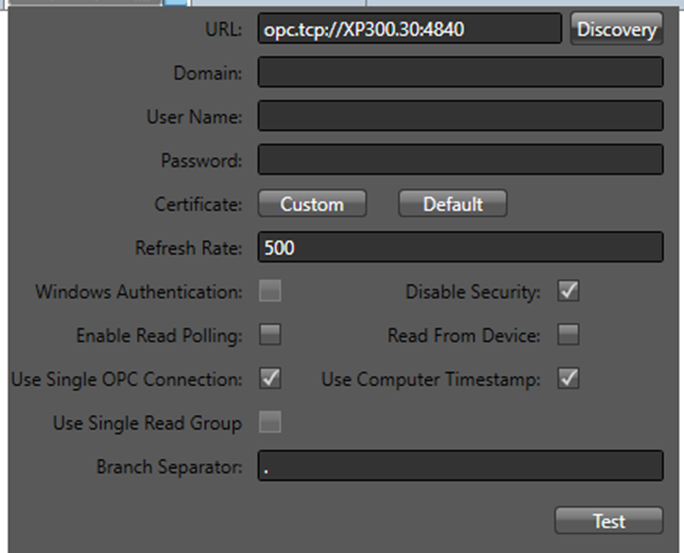
Task: Click the 'Branch Separator:' label text
Action: click(x=169, y=467)
